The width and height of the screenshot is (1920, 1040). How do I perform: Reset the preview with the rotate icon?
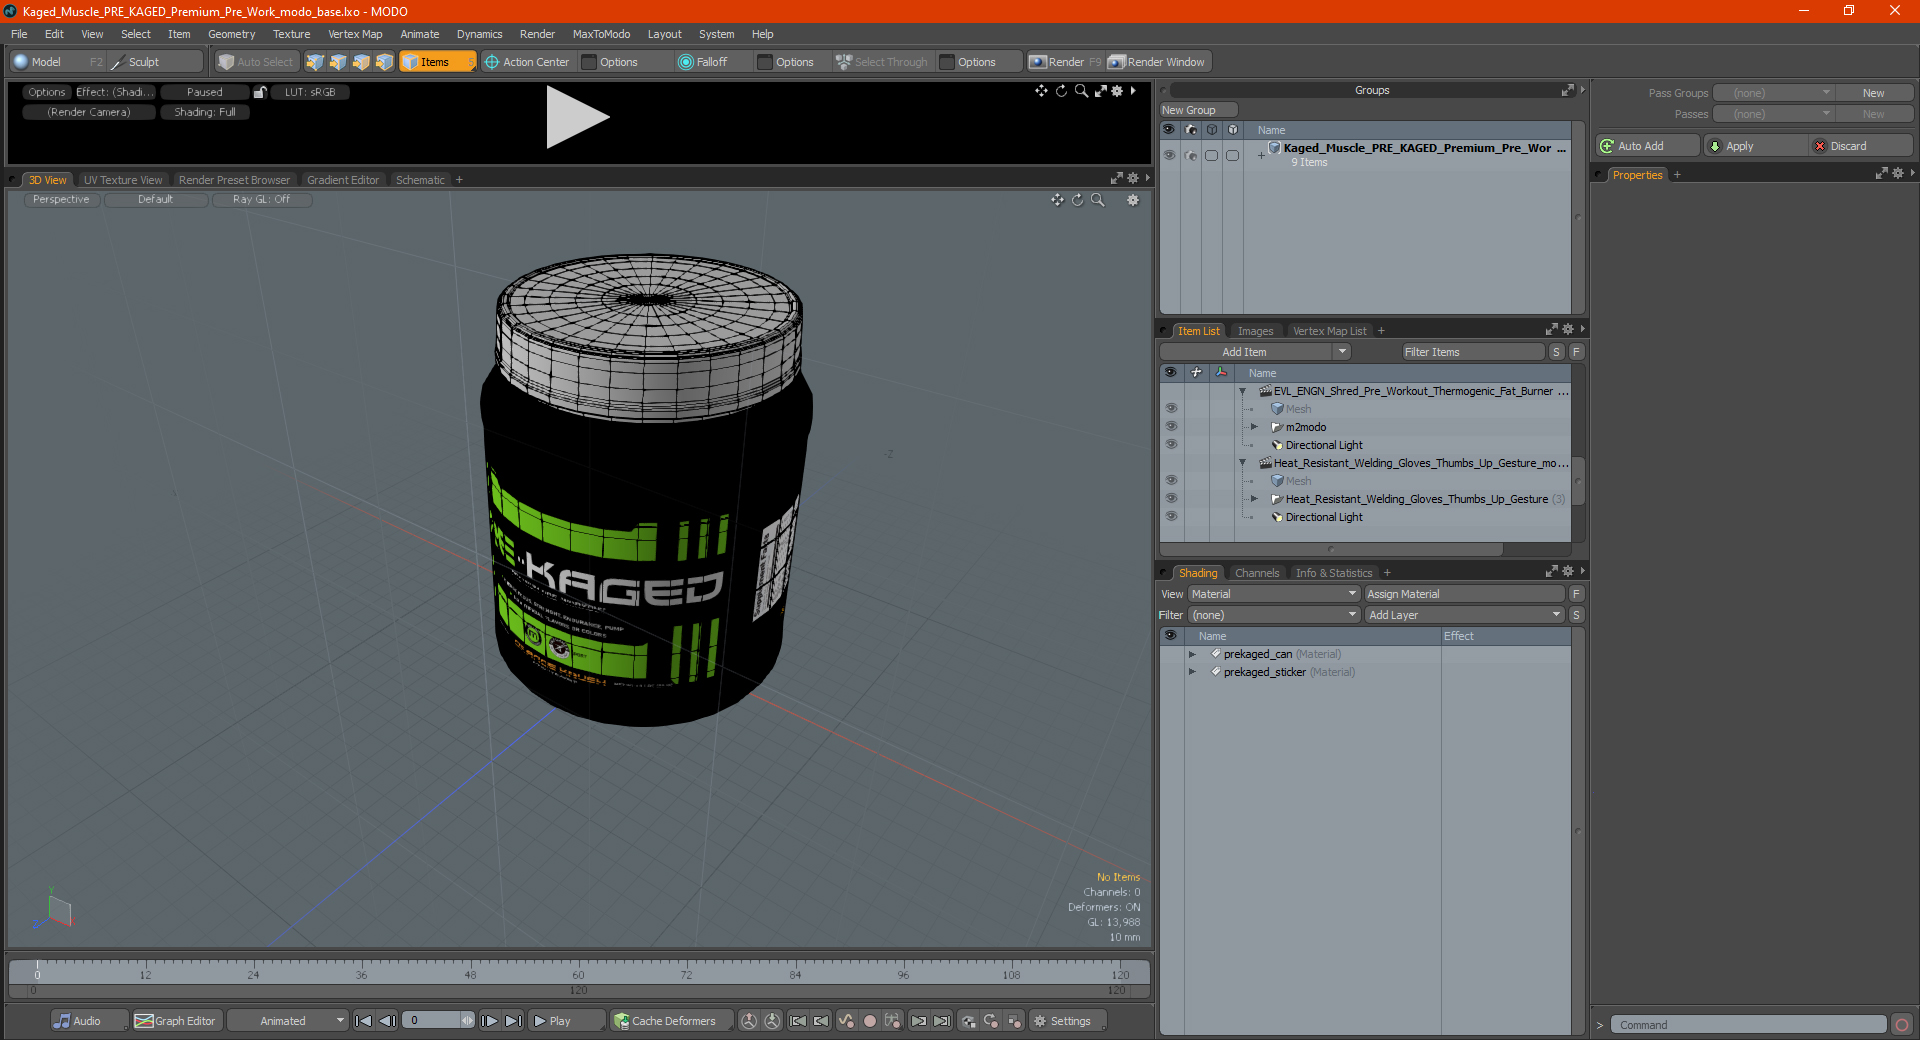(x=1061, y=91)
